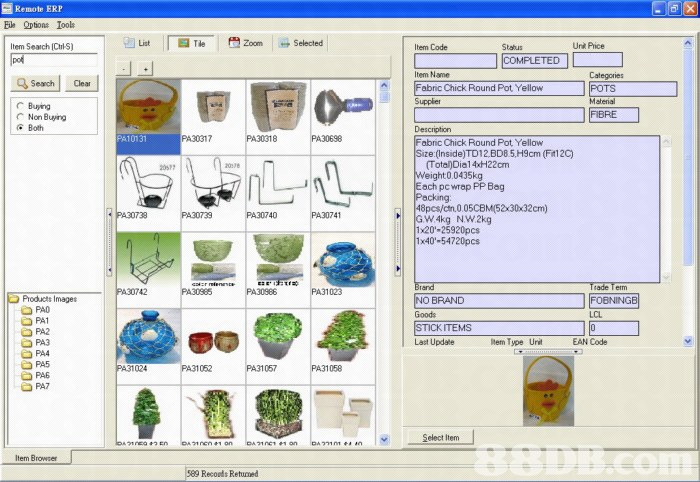The width and height of the screenshot is (700, 482).
Task: Show the Selected items view
Action: (x=300, y=43)
